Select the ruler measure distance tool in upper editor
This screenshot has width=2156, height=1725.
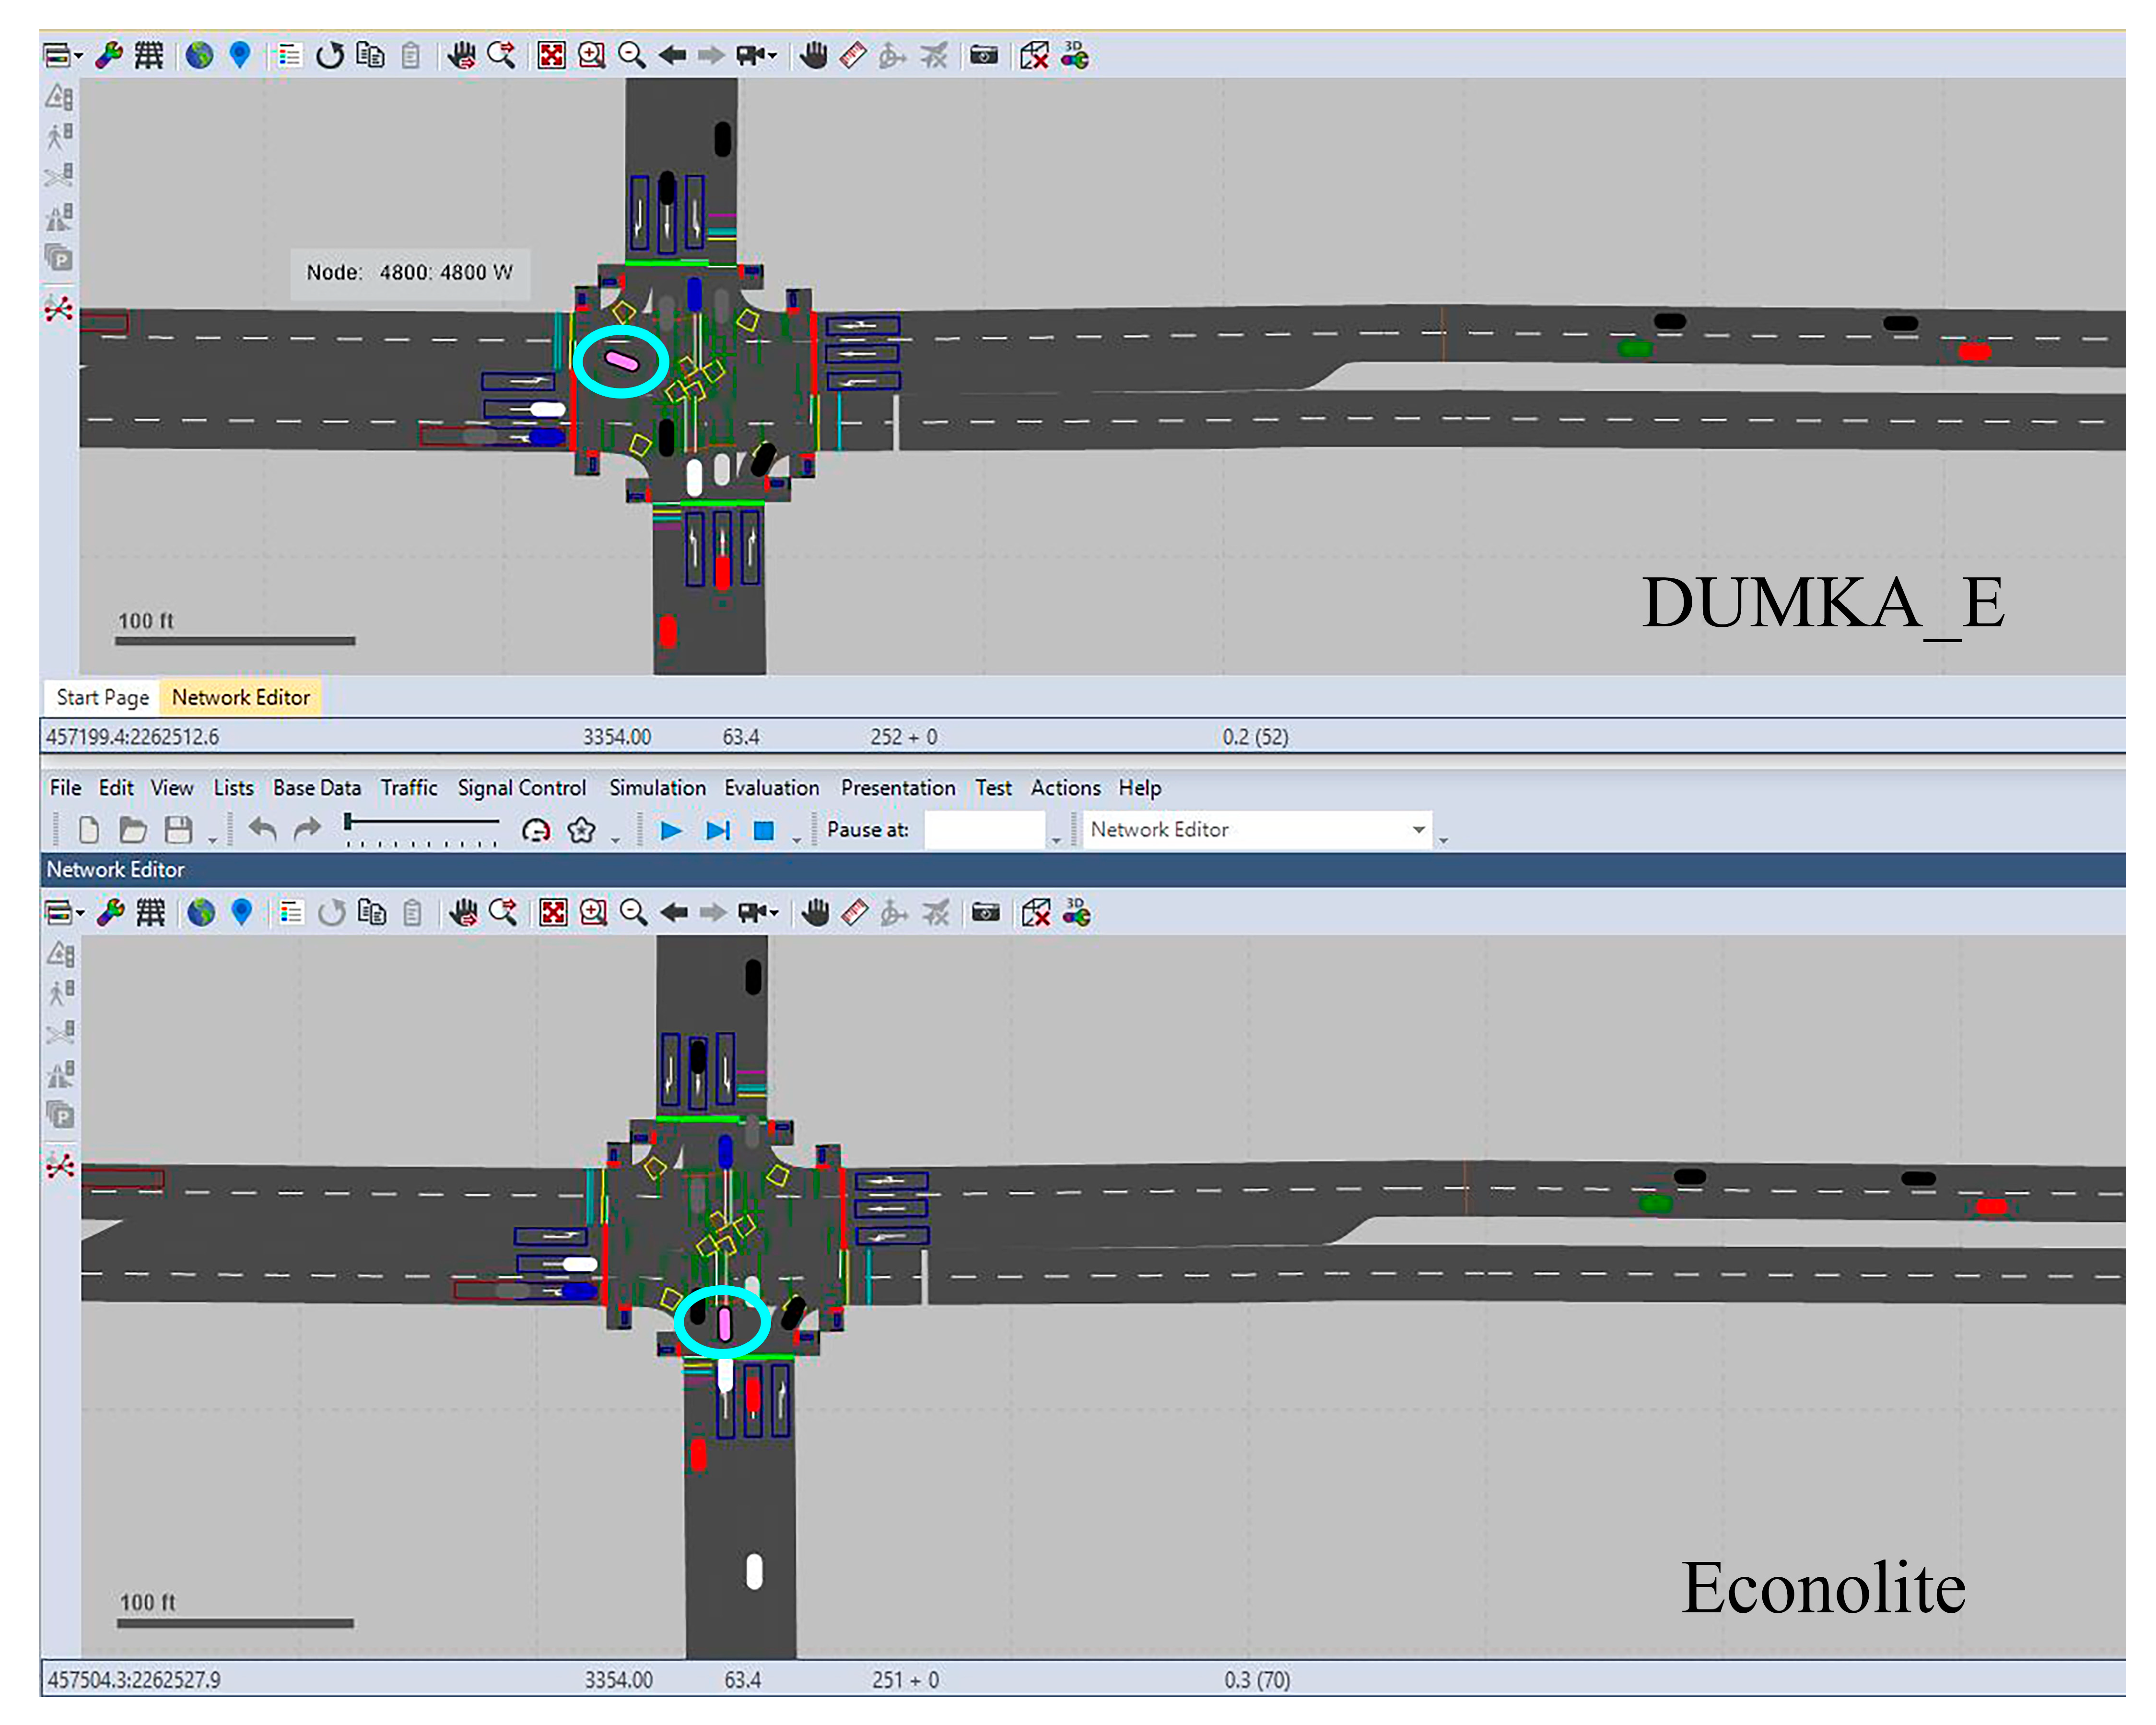tap(853, 55)
